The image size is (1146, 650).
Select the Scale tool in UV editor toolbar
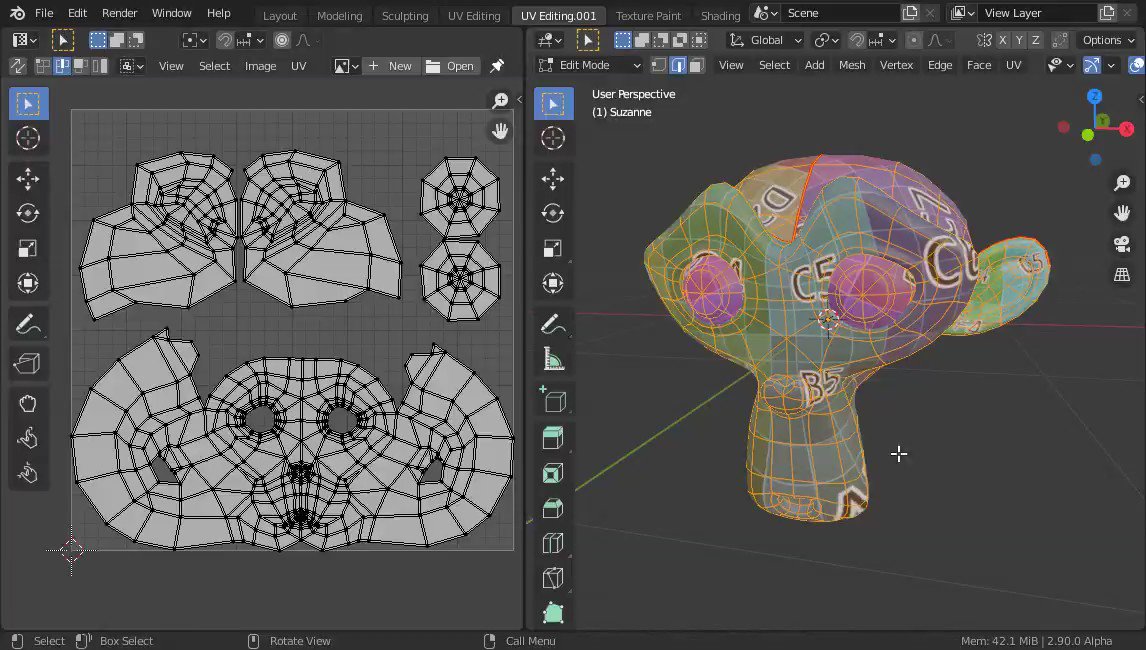pos(28,249)
